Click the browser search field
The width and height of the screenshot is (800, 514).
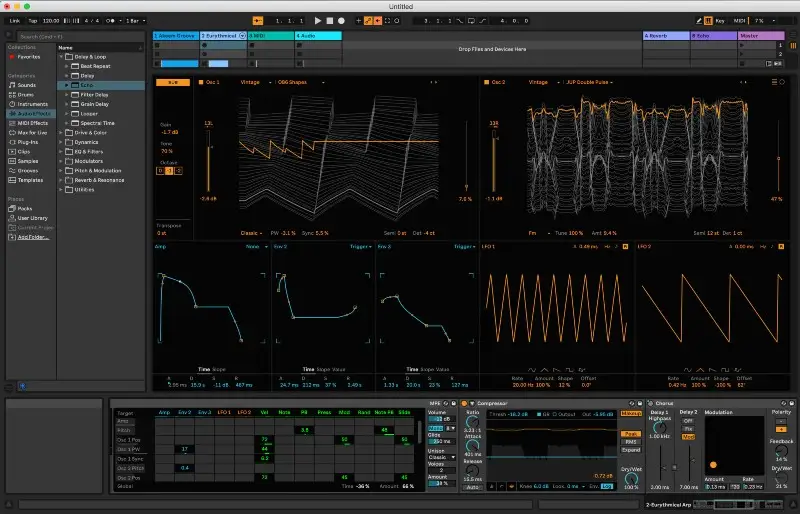pyautogui.click(x=80, y=37)
